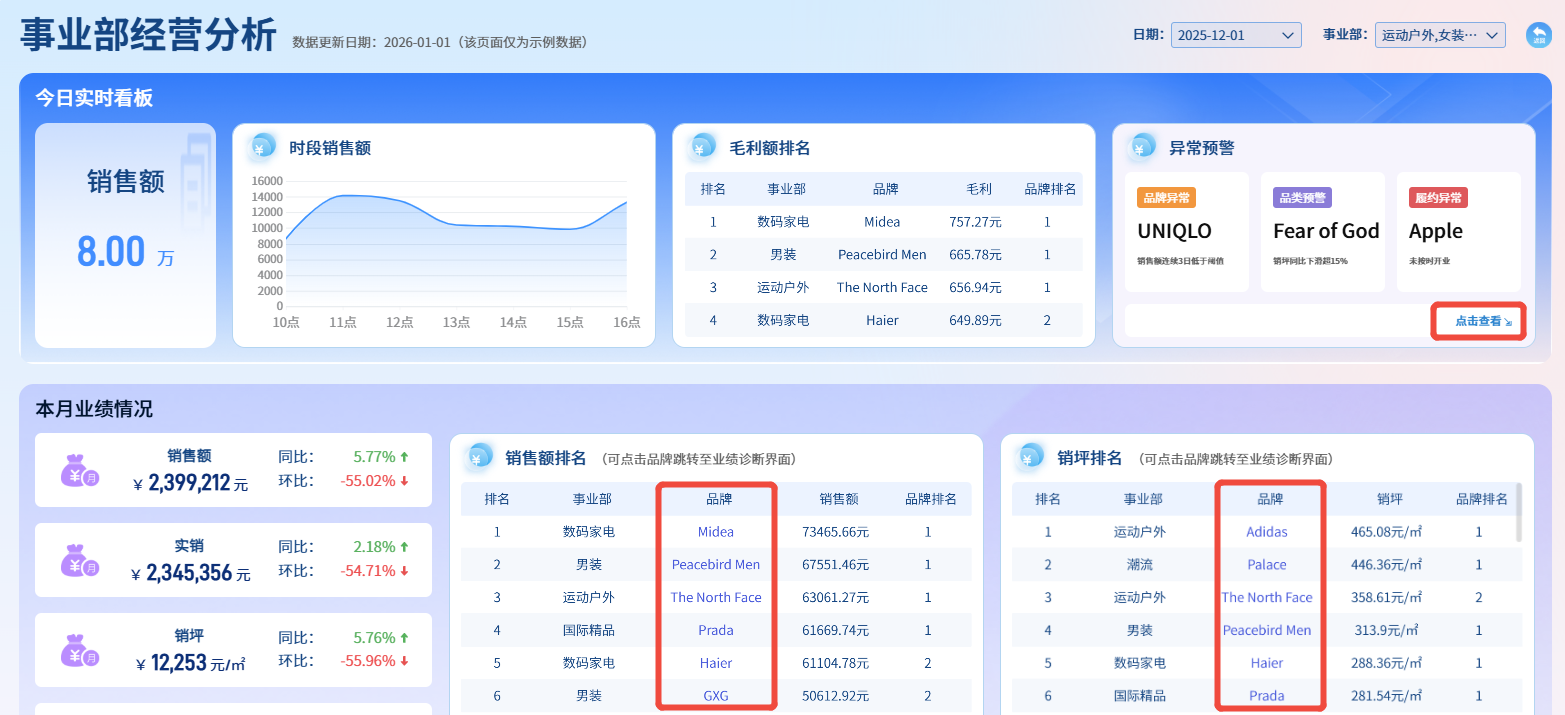
Task: Open Haier in 销坪排名 table
Action: pos(1267,664)
